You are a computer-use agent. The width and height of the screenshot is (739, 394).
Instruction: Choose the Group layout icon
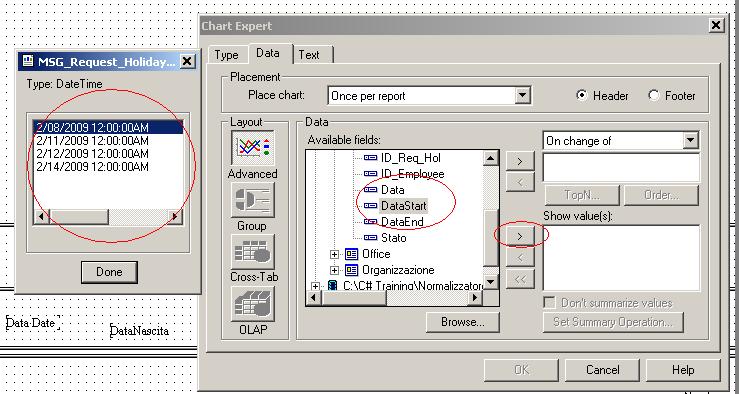pos(253,200)
